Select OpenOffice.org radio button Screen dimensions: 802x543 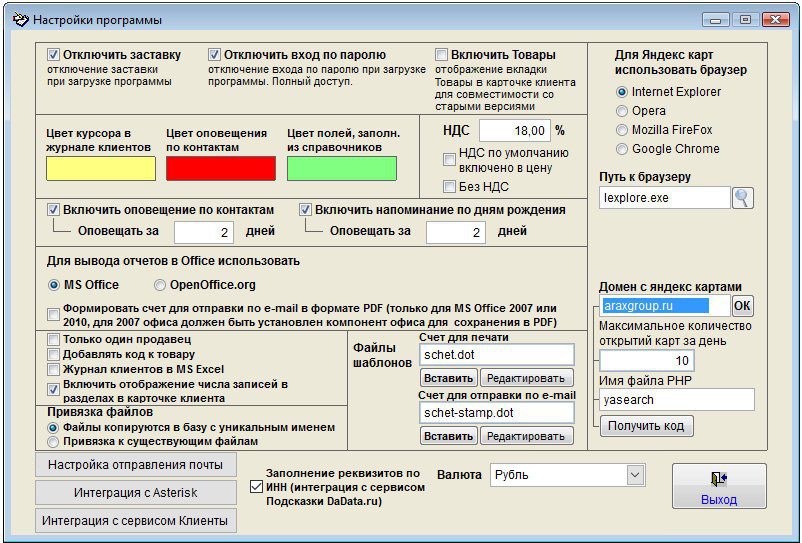pos(160,285)
